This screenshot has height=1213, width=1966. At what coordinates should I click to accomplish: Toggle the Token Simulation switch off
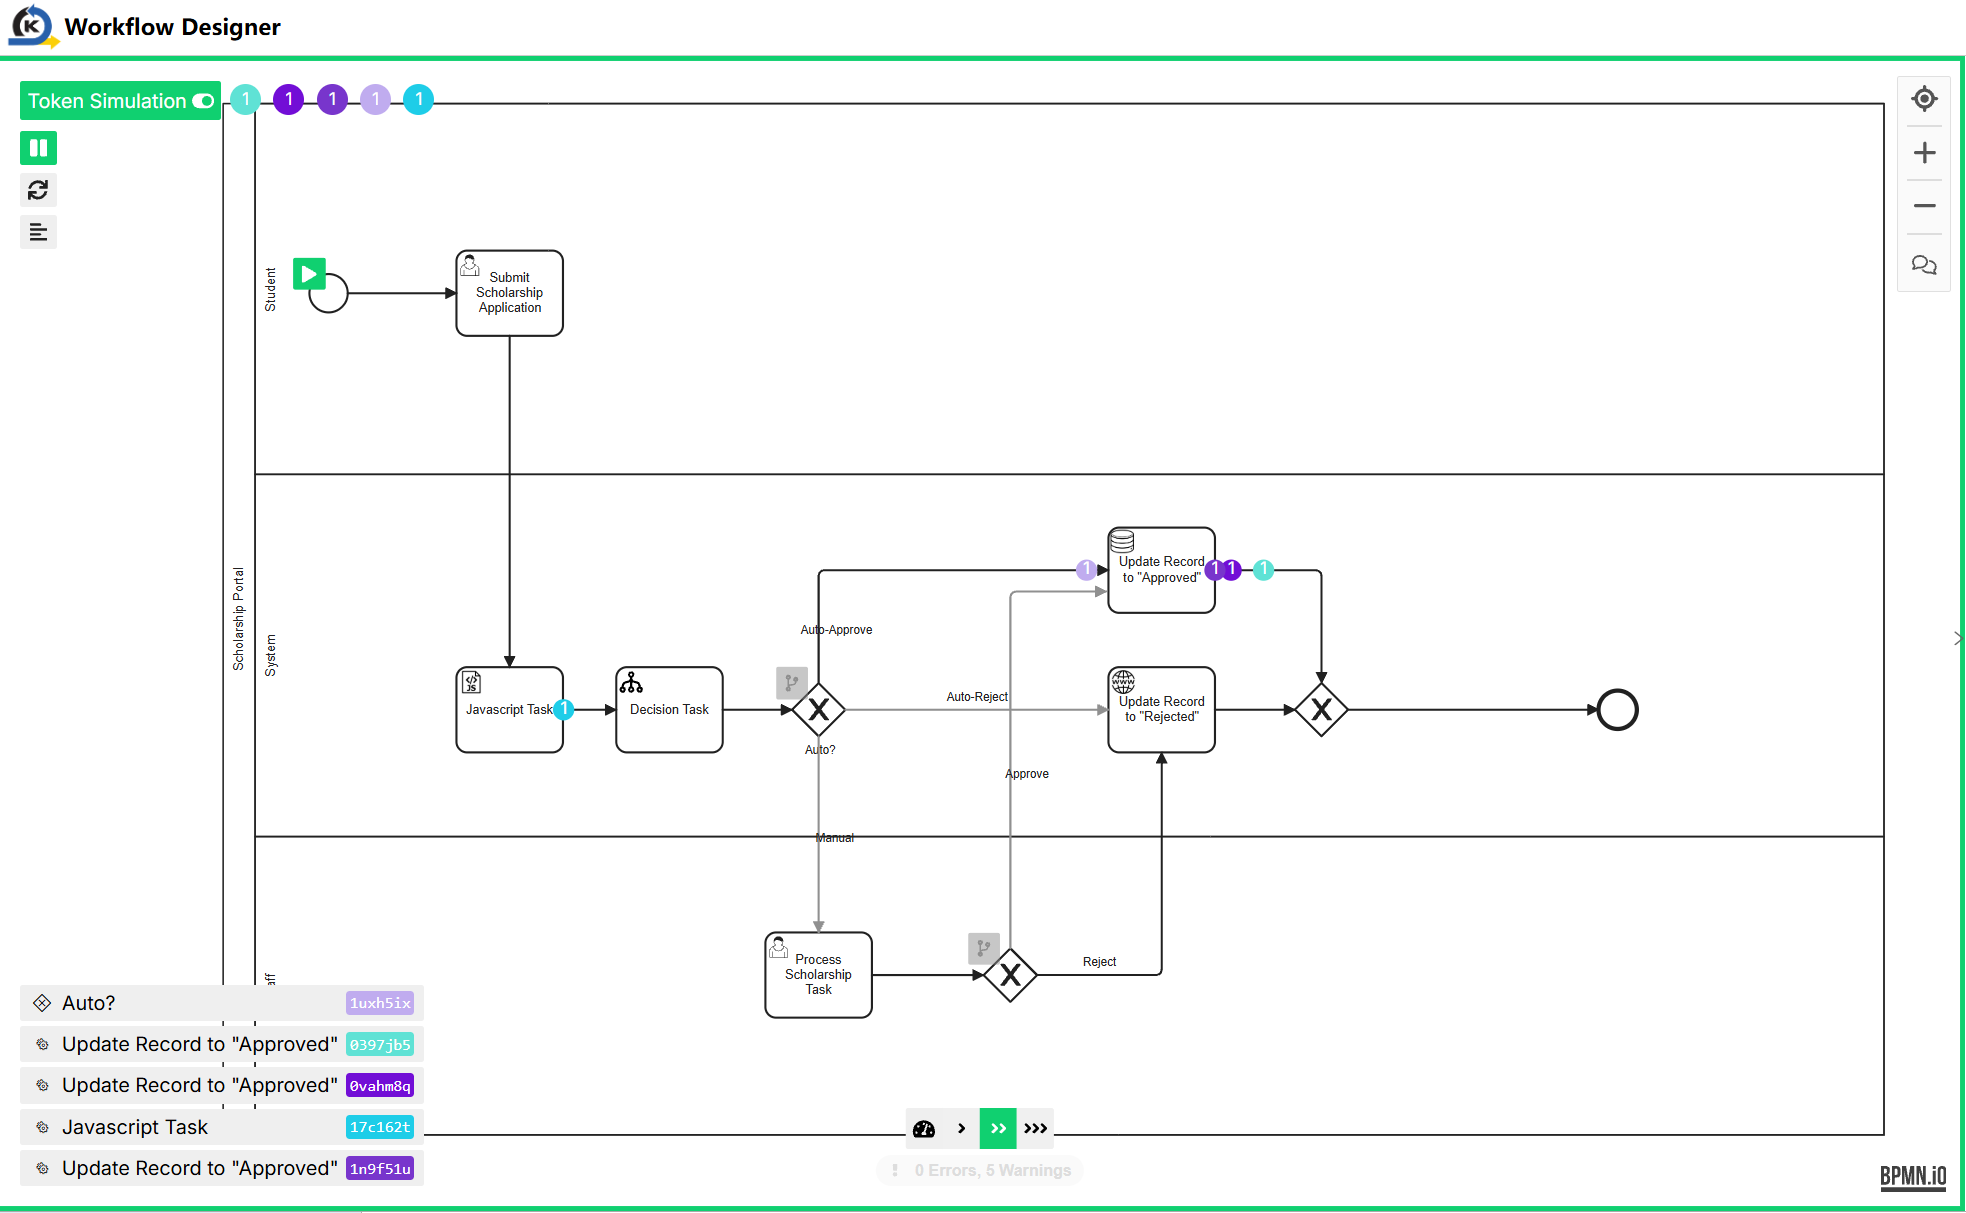120,101
